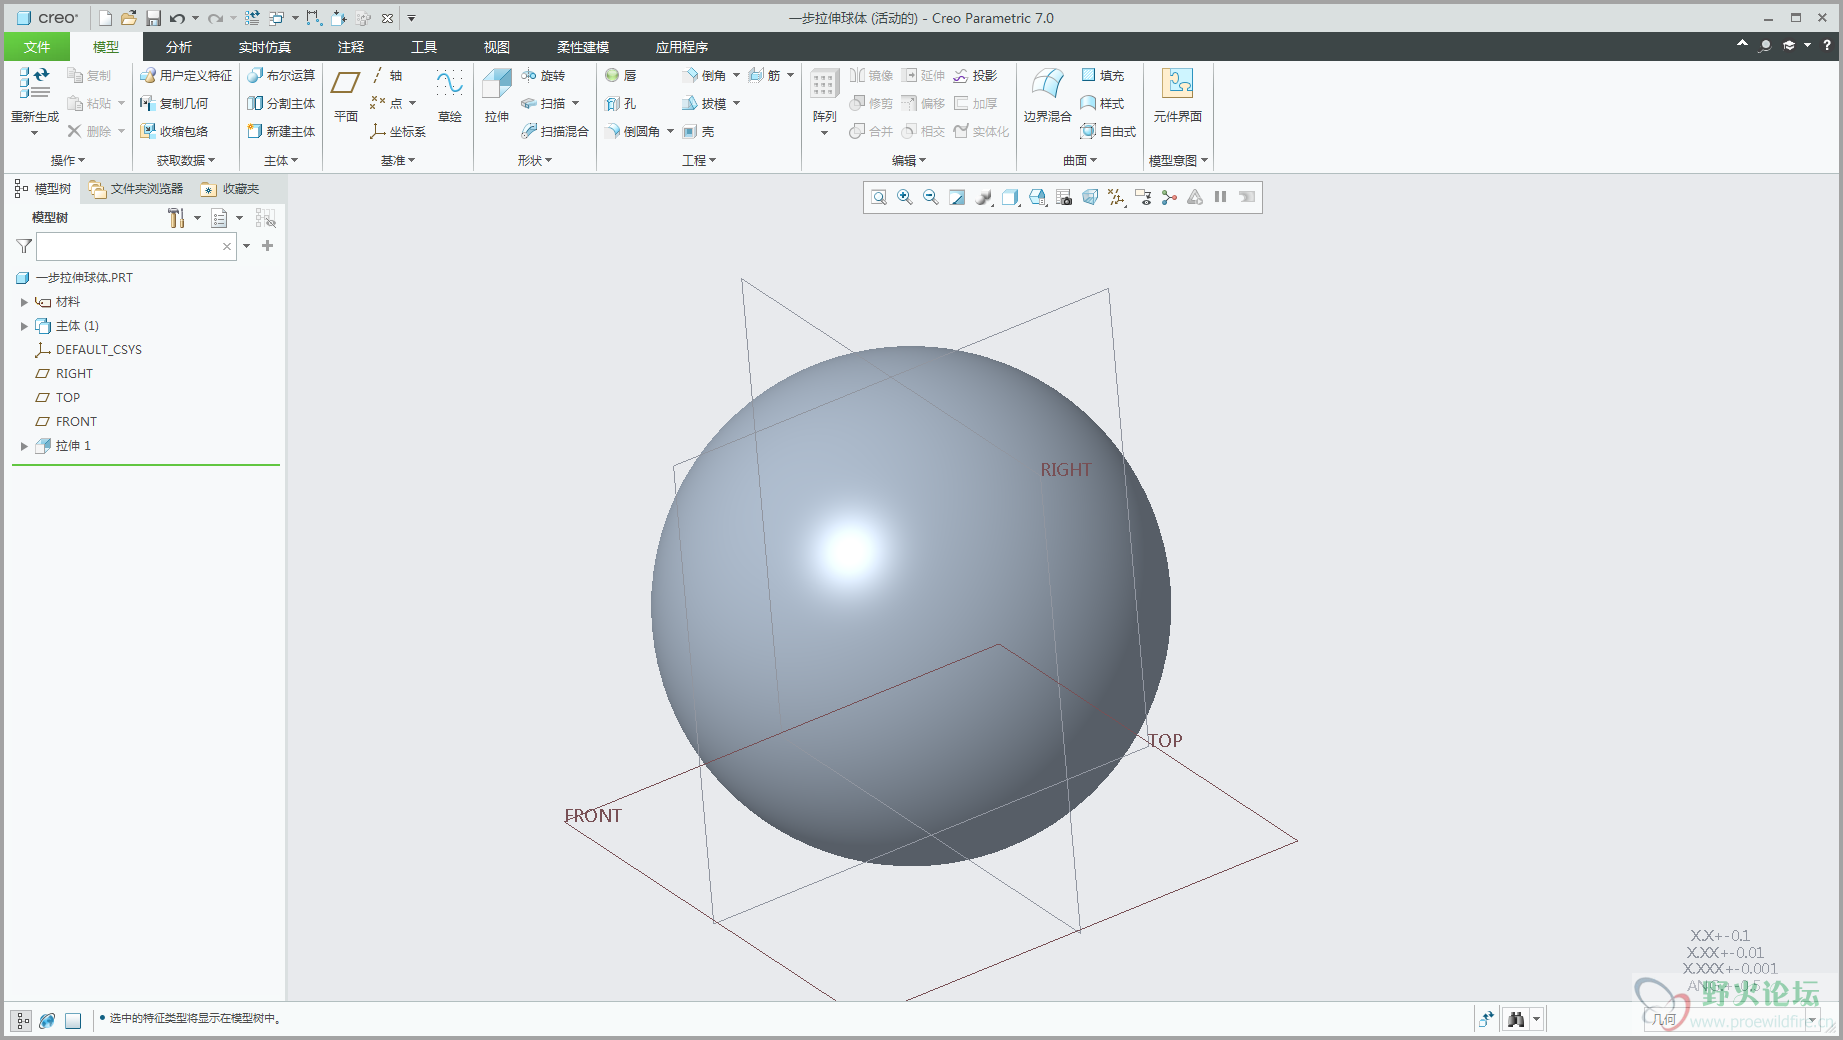
Task: Open the 工程 group dropdown
Action: coord(699,160)
